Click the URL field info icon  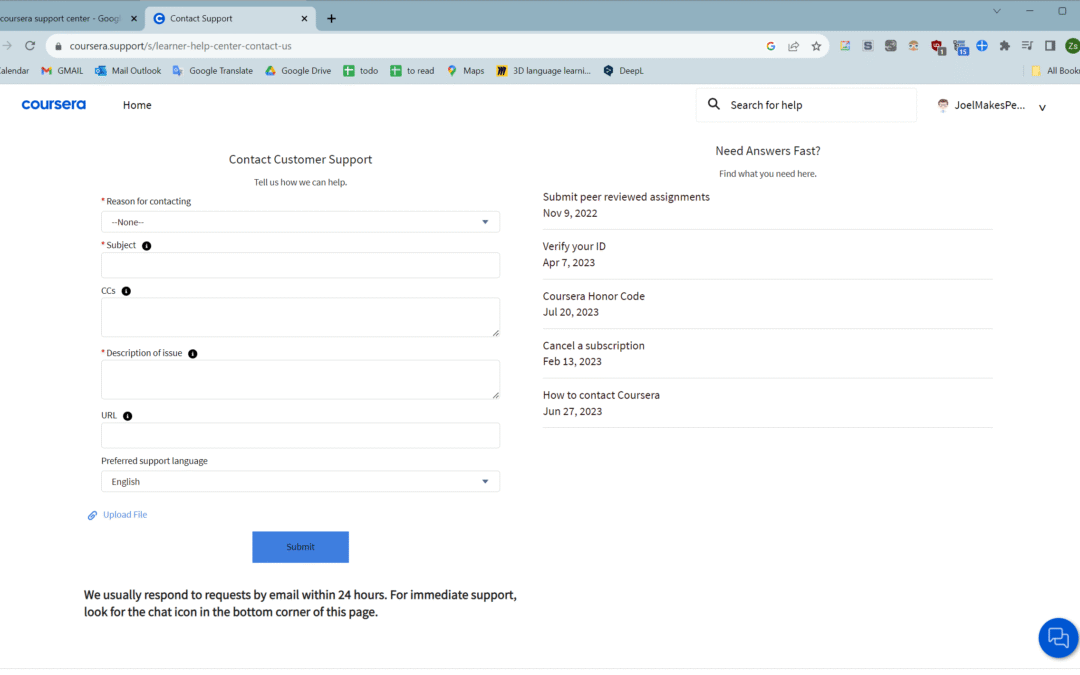[128, 416]
